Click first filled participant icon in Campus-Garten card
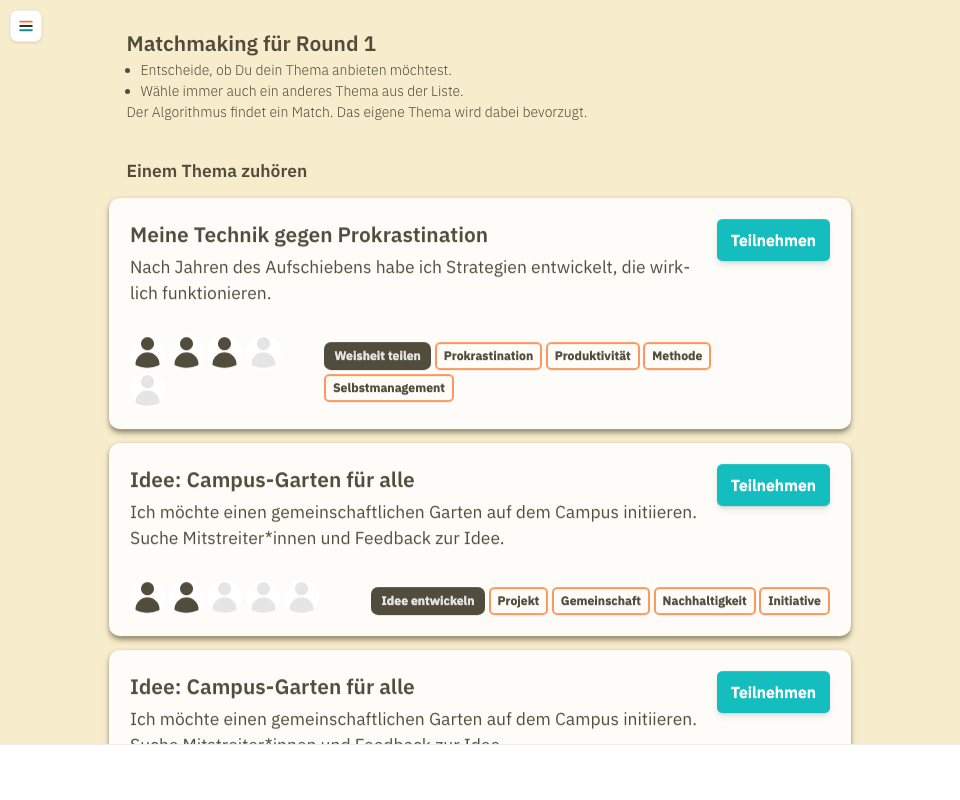This screenshot has width=960, height=800. [148, 597]
